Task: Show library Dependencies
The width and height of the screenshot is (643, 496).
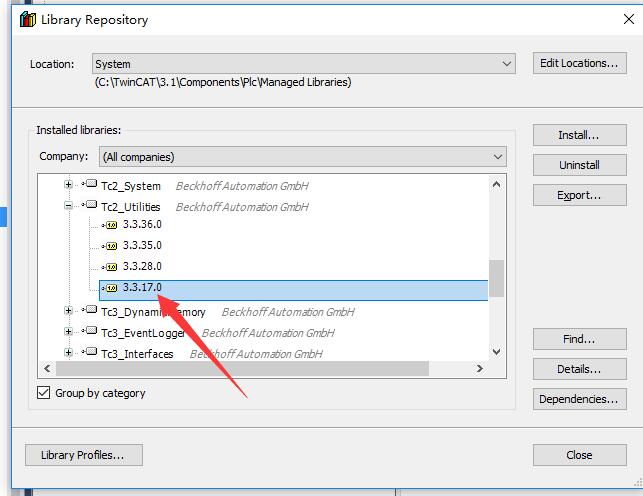Action: (579, 399)
